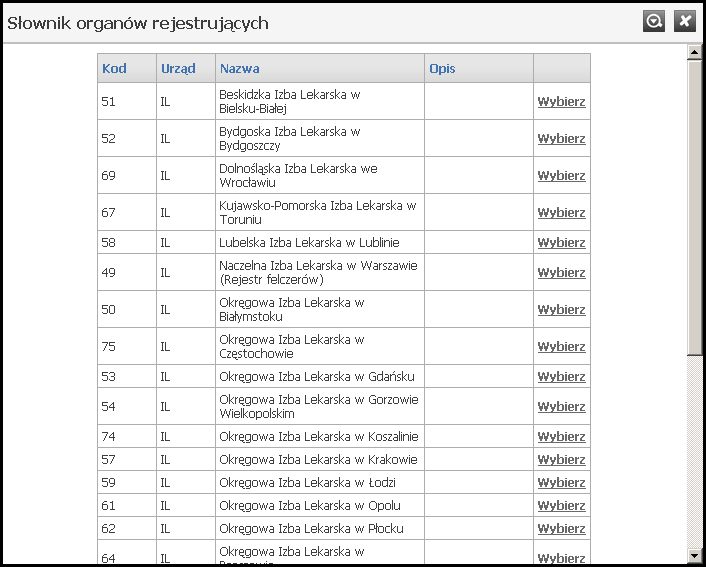This screenshot has height=567, width=706.
Task: Click Wybierz for Izba Lekarska w Gdańsku
Action: (561, 377)
